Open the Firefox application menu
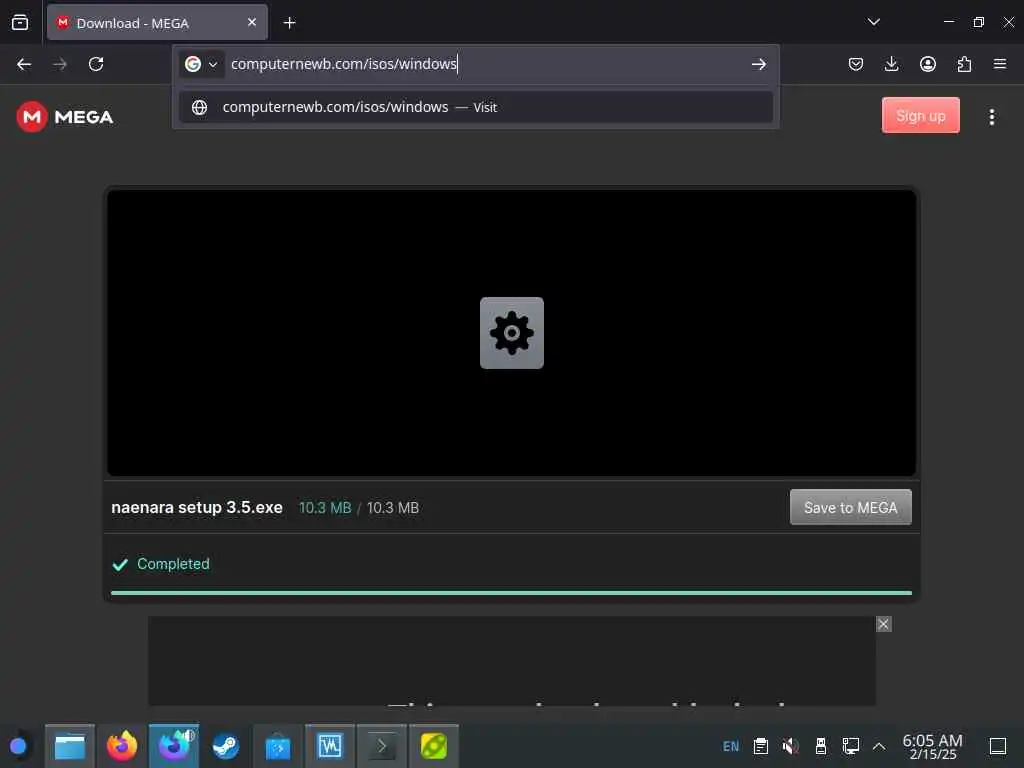Image resolution: width=1024 pixels, height=768 pixels. pyautogui.click(x=1000, y=64)
